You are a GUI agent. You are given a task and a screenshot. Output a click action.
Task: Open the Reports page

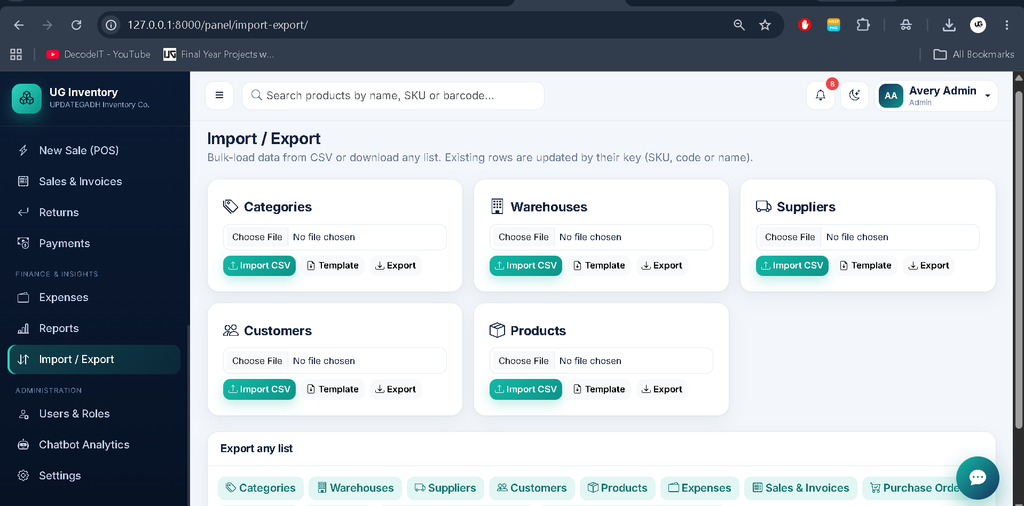[x=94, y=328]
